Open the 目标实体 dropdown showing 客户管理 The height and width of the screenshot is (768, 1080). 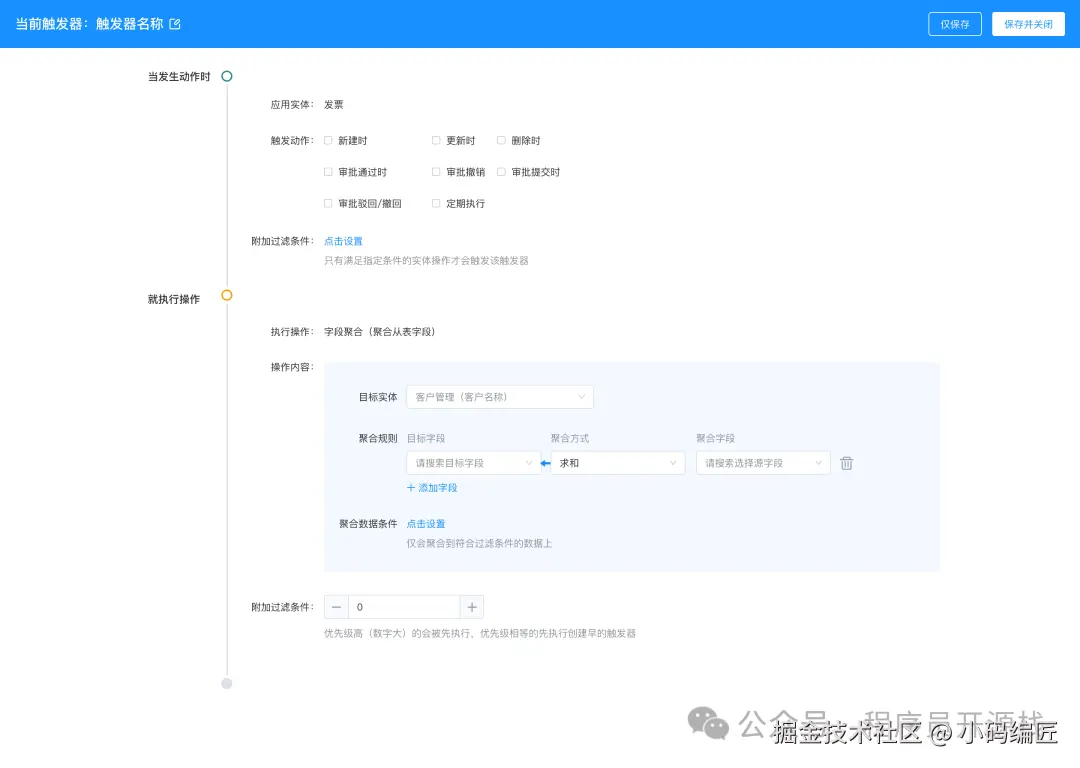(x=500, y=397)
